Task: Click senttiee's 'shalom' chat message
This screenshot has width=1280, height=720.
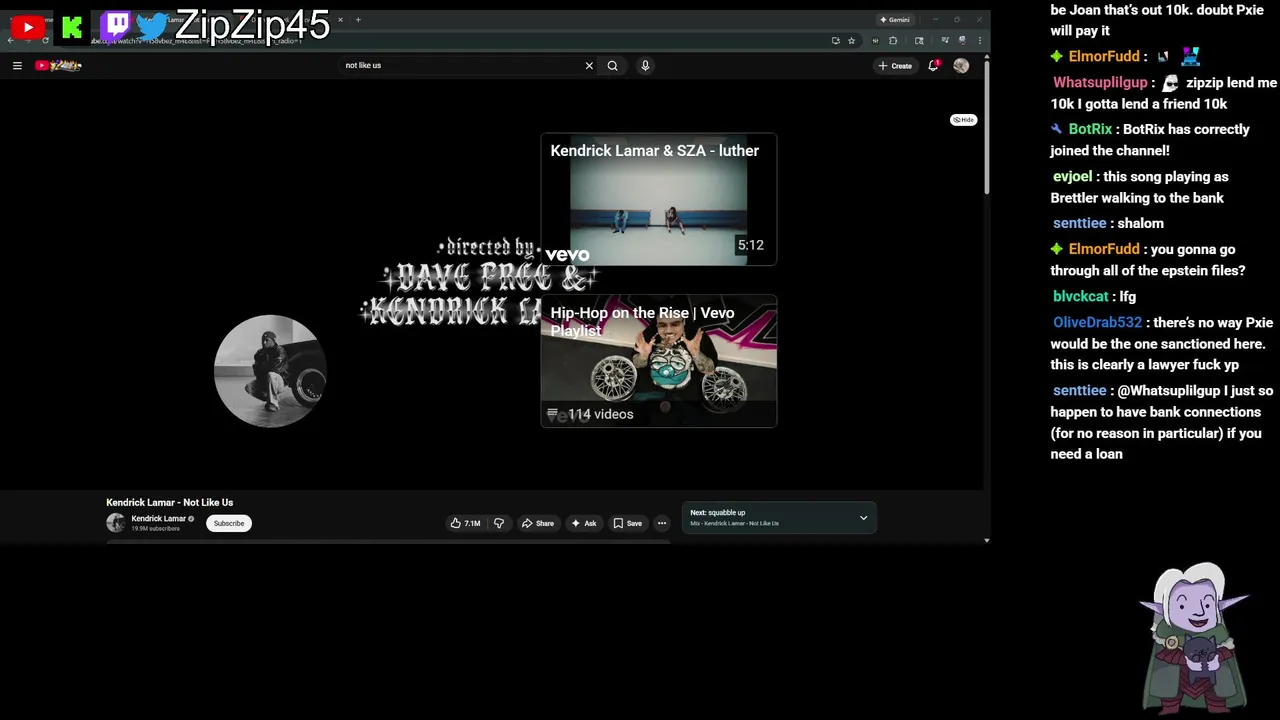Action: pyautogui.click(x=1140, y=223)
